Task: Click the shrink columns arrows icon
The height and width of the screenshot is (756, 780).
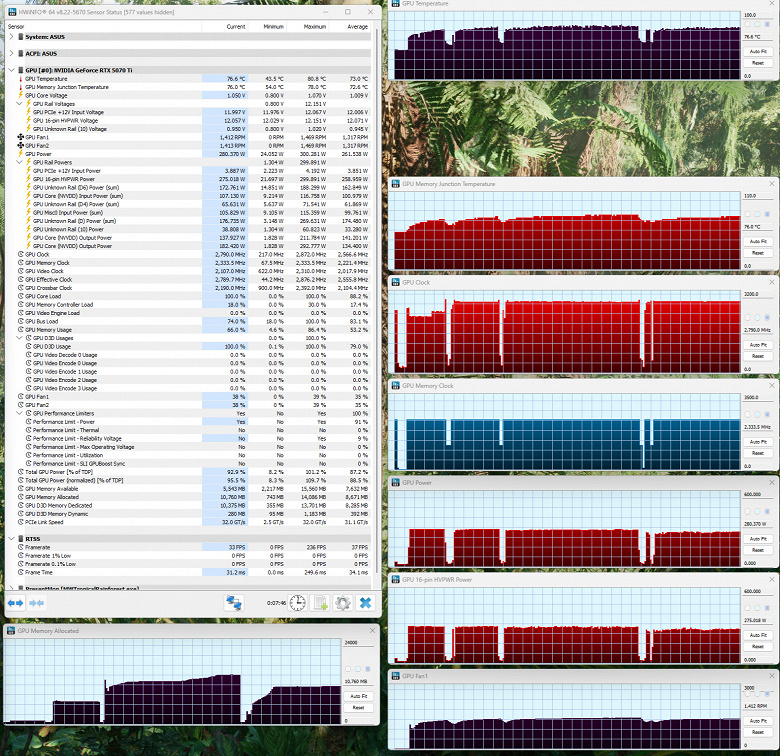Action: point(36,603)
